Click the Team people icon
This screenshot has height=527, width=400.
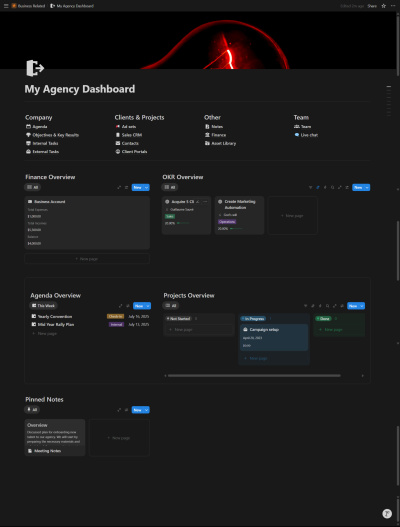[x=296, y=127]
